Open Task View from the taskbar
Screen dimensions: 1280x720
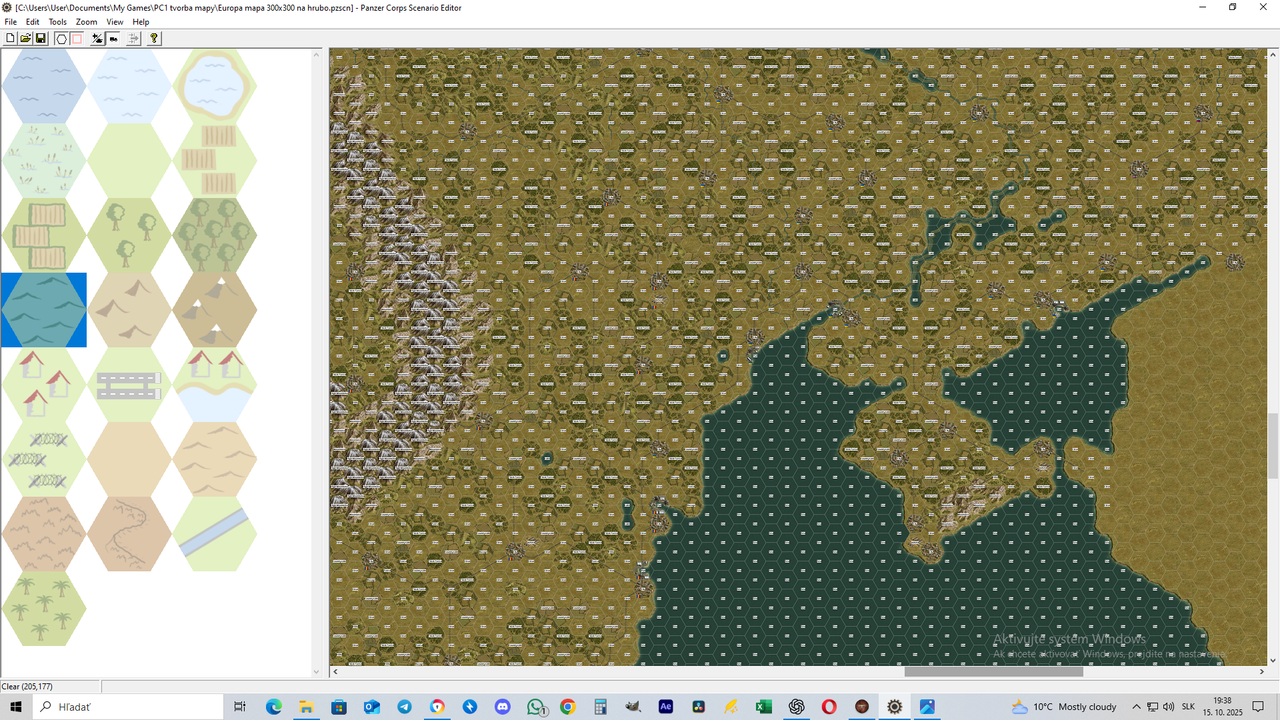[240, 707]
